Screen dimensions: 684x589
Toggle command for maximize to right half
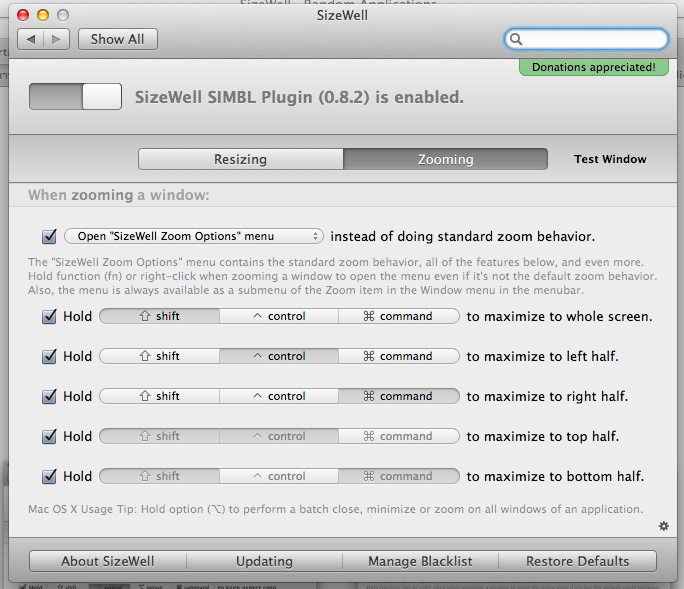click(399, 396)
